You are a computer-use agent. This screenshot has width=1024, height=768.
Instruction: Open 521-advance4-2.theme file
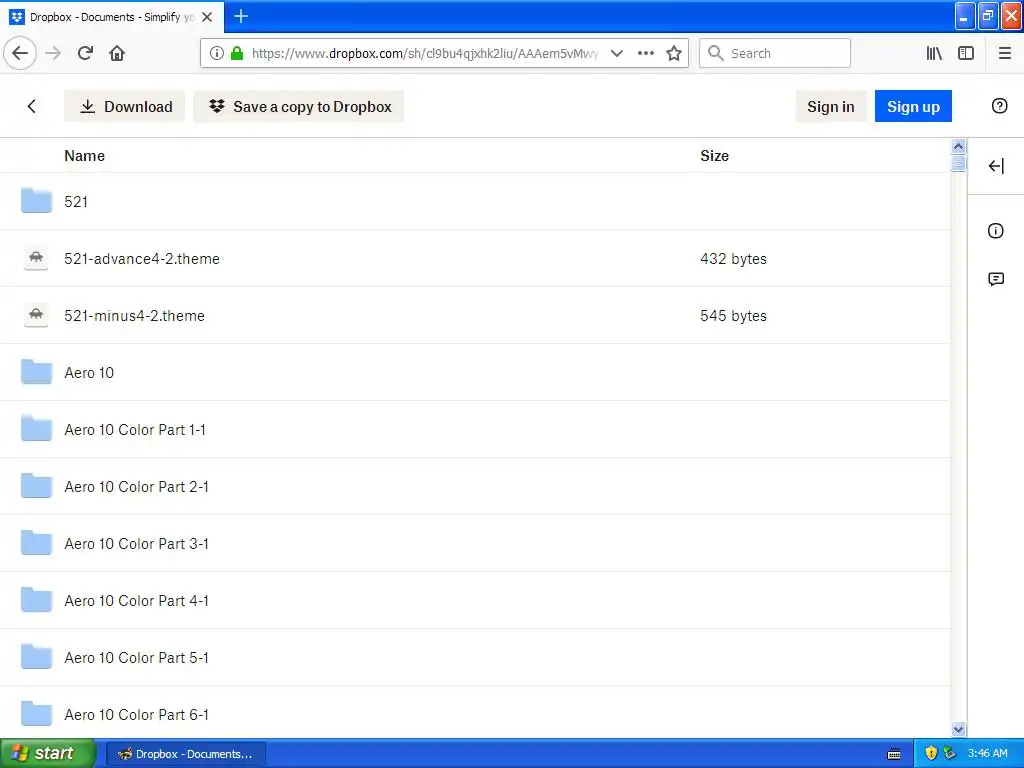(142, 259)
